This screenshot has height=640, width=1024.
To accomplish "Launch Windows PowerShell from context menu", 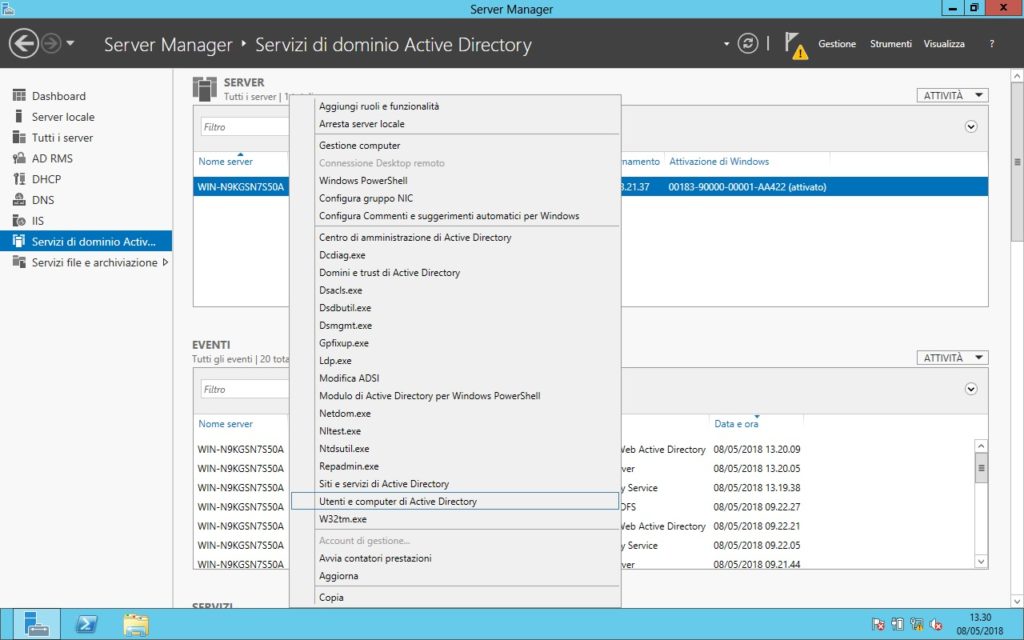I will point(455,180).
